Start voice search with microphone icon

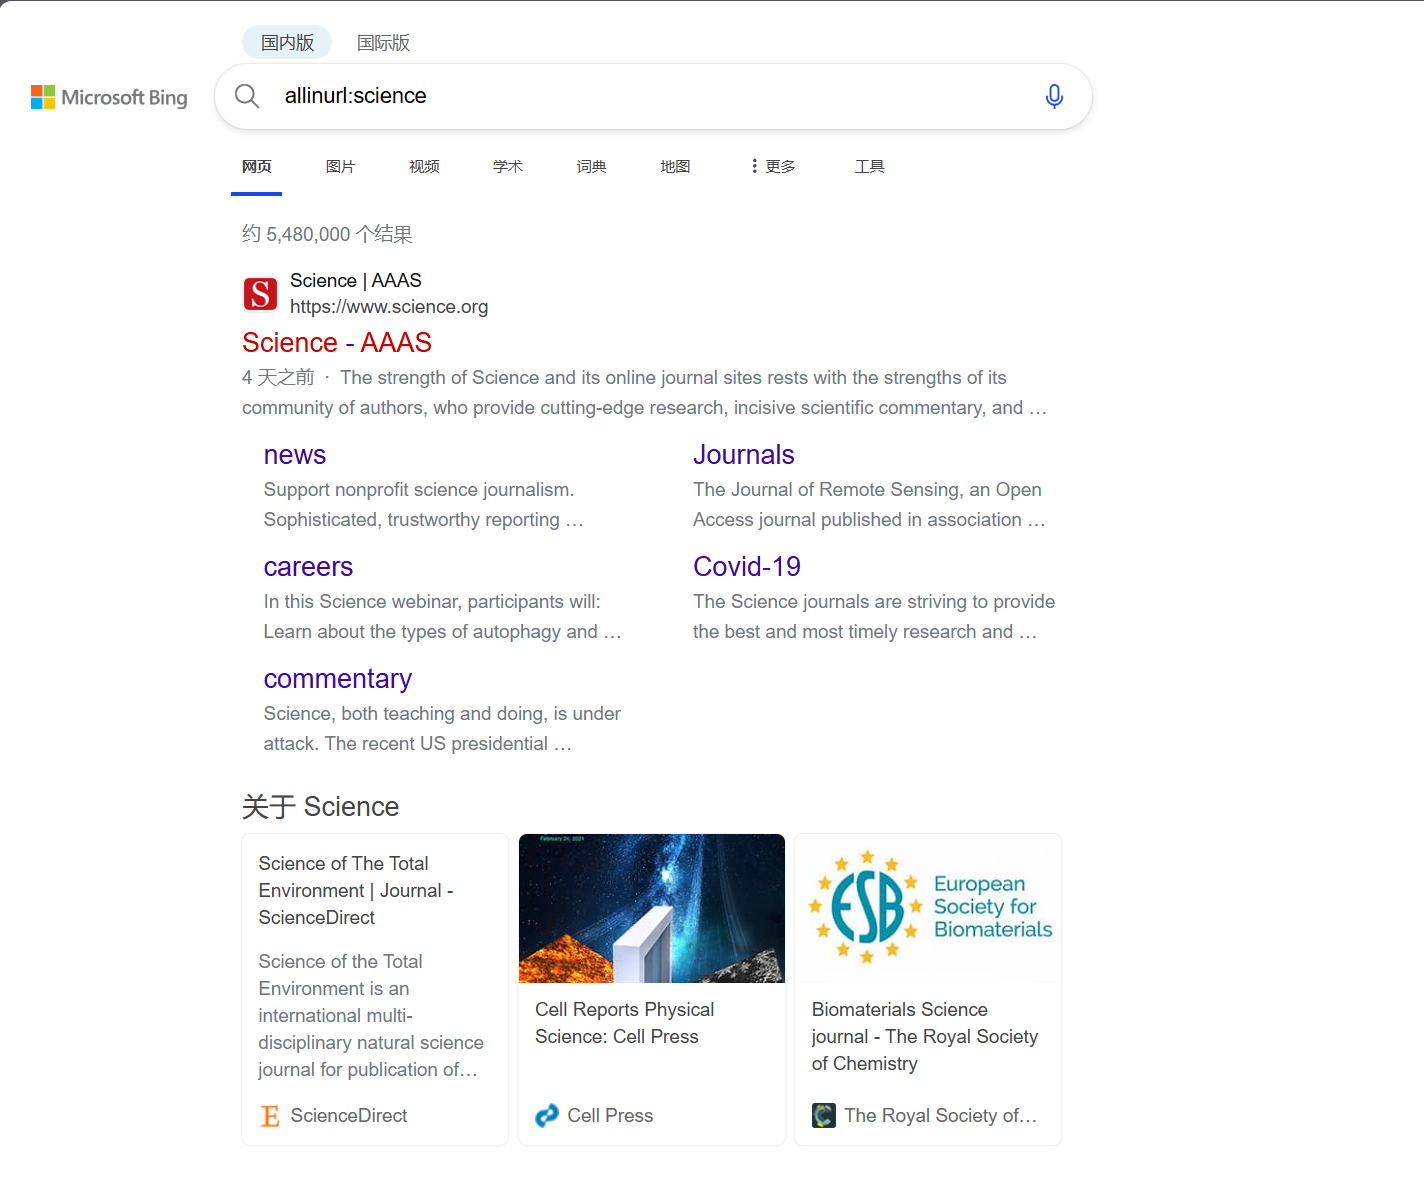(x=1054, y=96)
